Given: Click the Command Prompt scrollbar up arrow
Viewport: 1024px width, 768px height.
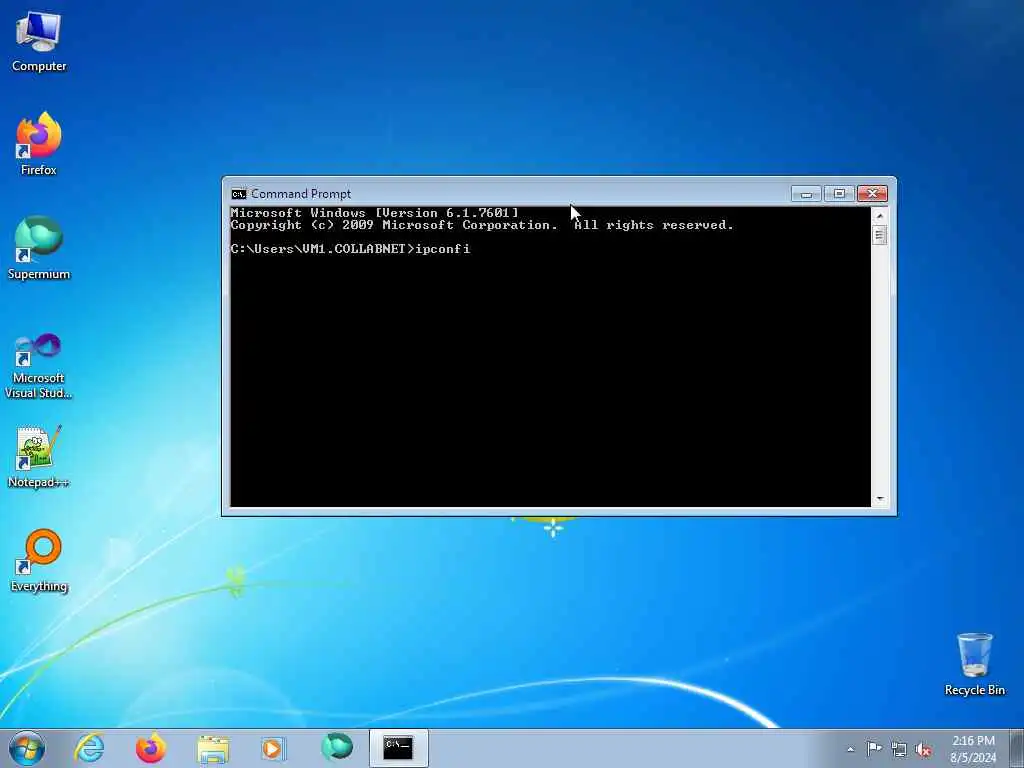Looking at the screenshot, I should [880, 216].
